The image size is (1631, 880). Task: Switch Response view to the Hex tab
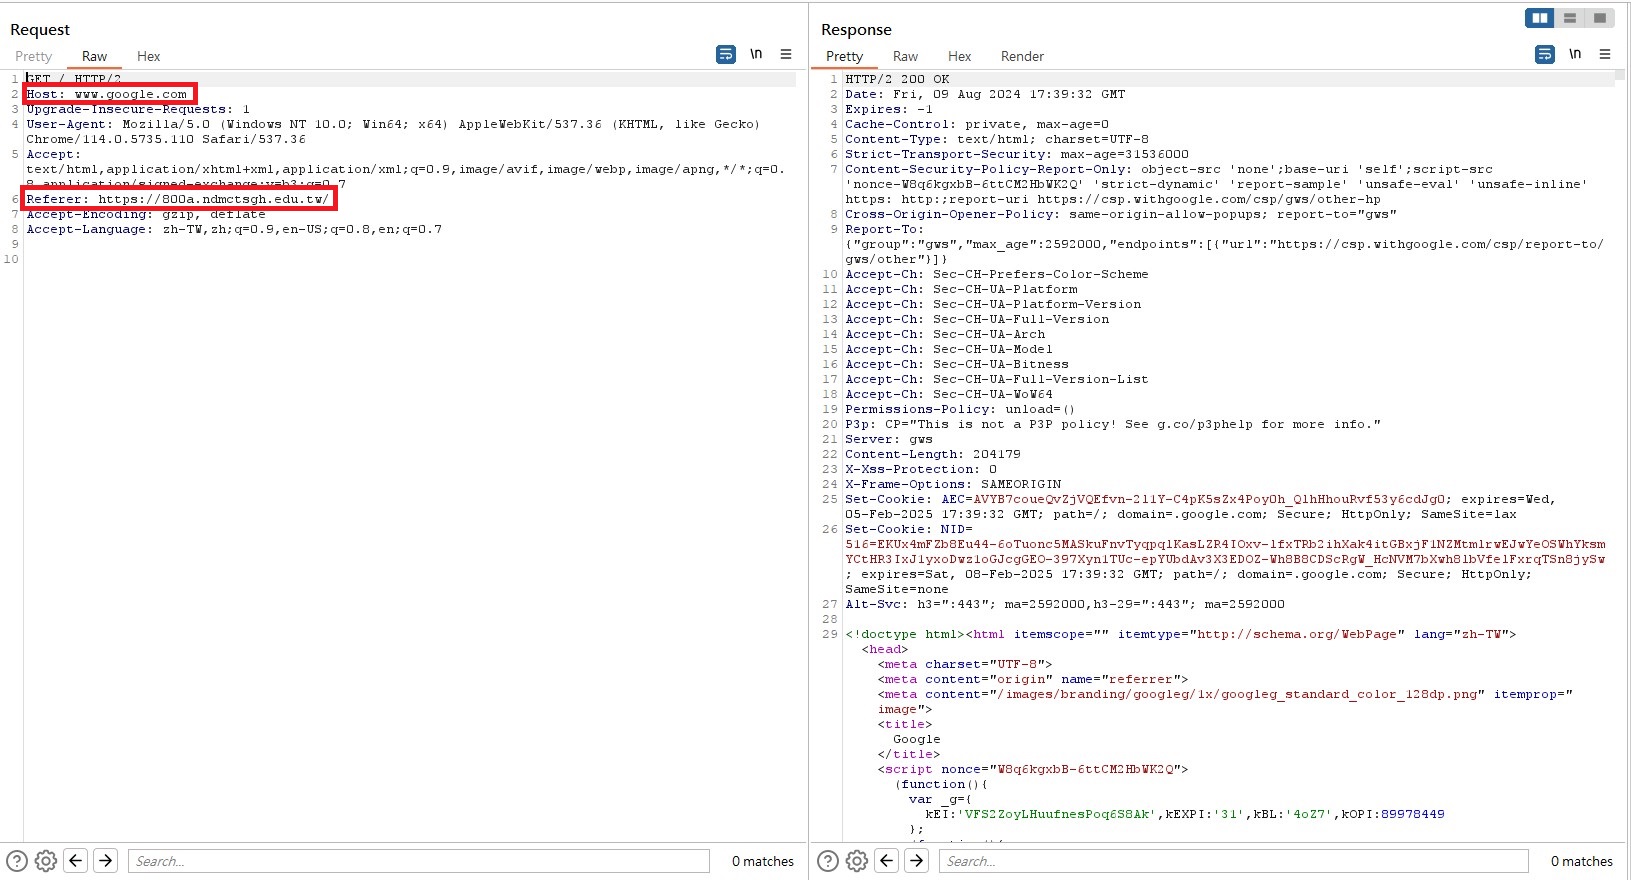click(960, 56)
